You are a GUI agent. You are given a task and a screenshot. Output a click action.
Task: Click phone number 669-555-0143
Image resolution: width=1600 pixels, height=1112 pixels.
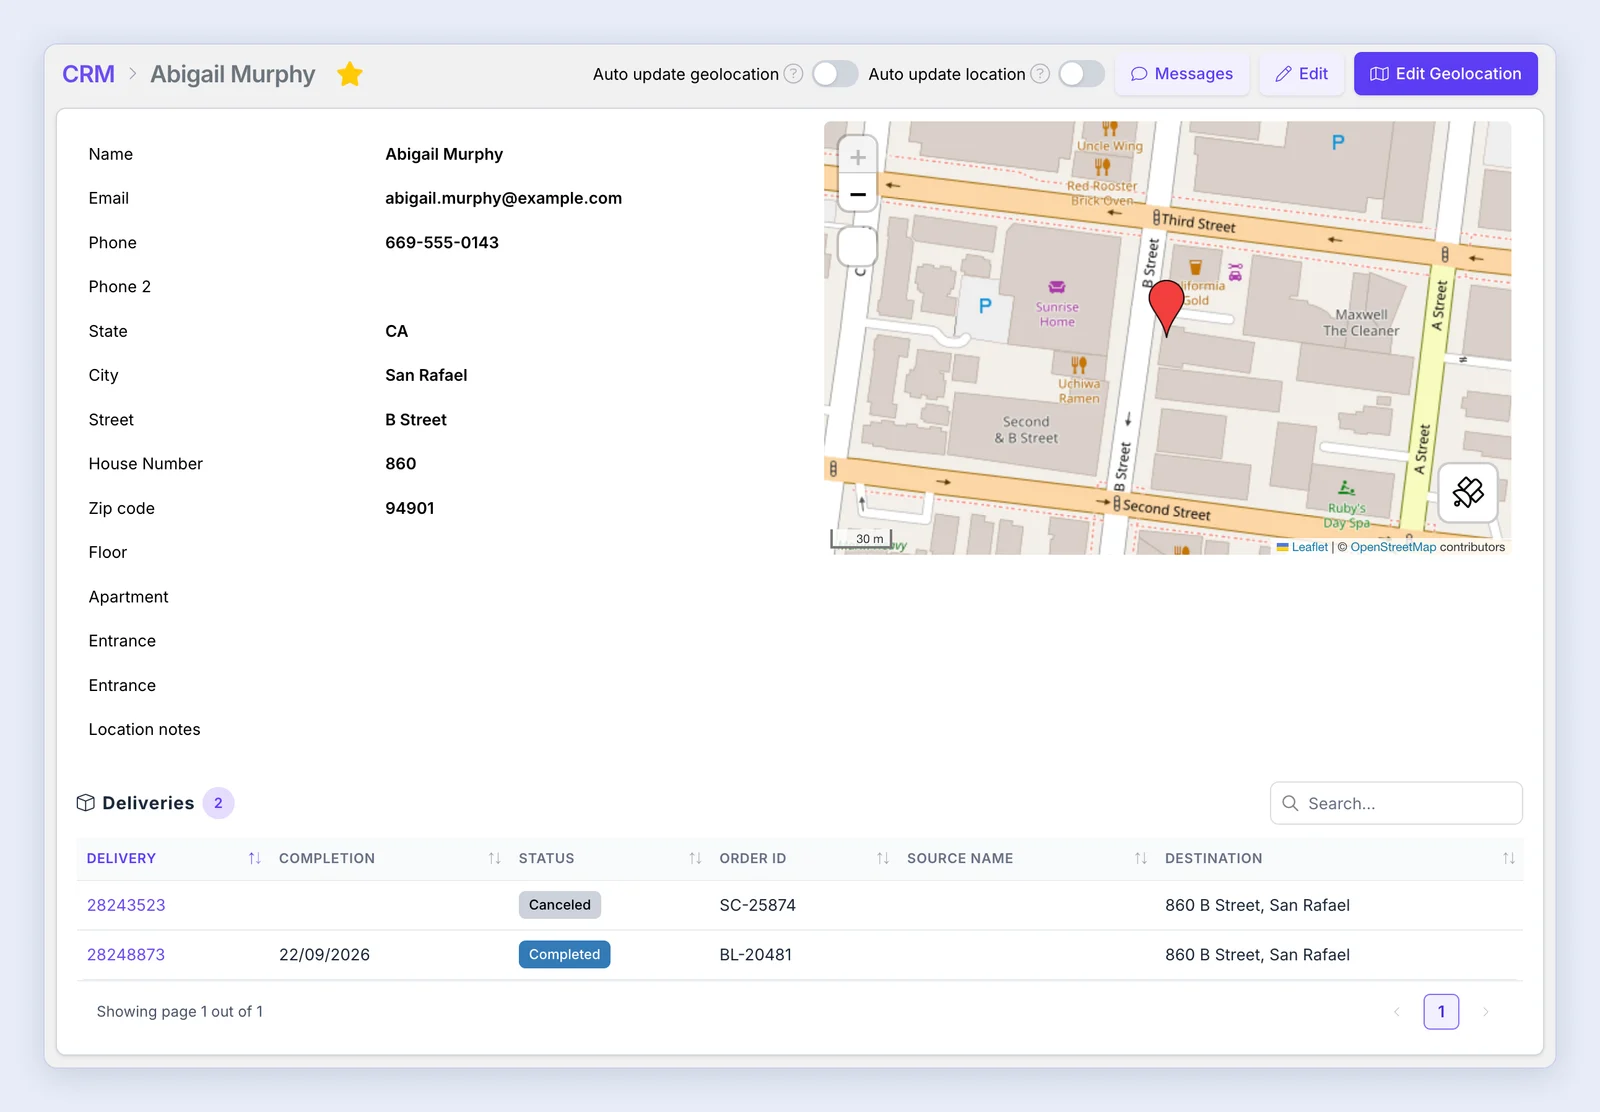(x=442, y=243)
